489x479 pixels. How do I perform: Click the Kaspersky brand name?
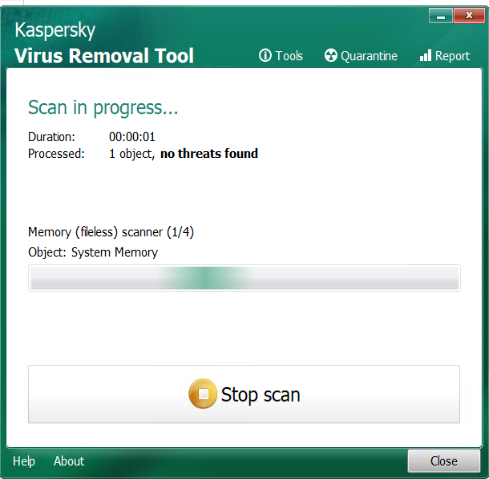(x=55, y=30)
